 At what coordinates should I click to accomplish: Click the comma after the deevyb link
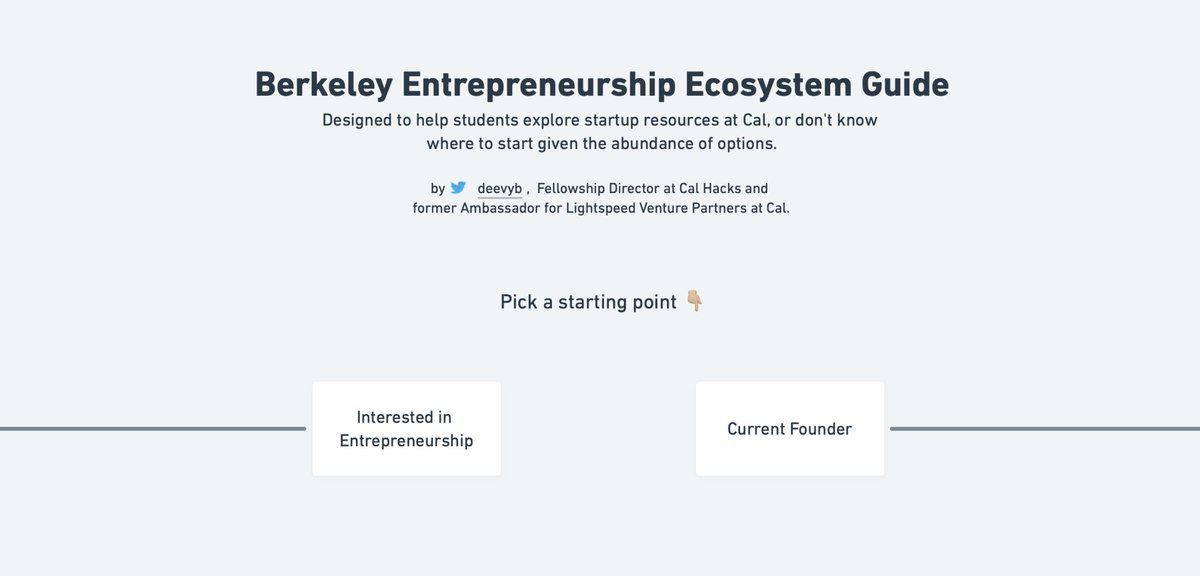point(528,190)
